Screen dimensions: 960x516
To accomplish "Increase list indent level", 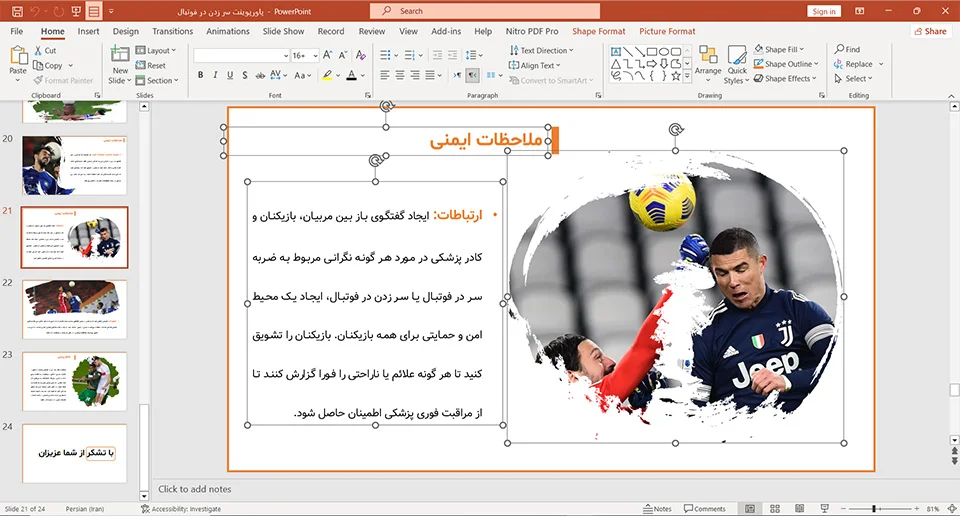I will (452, 55).
